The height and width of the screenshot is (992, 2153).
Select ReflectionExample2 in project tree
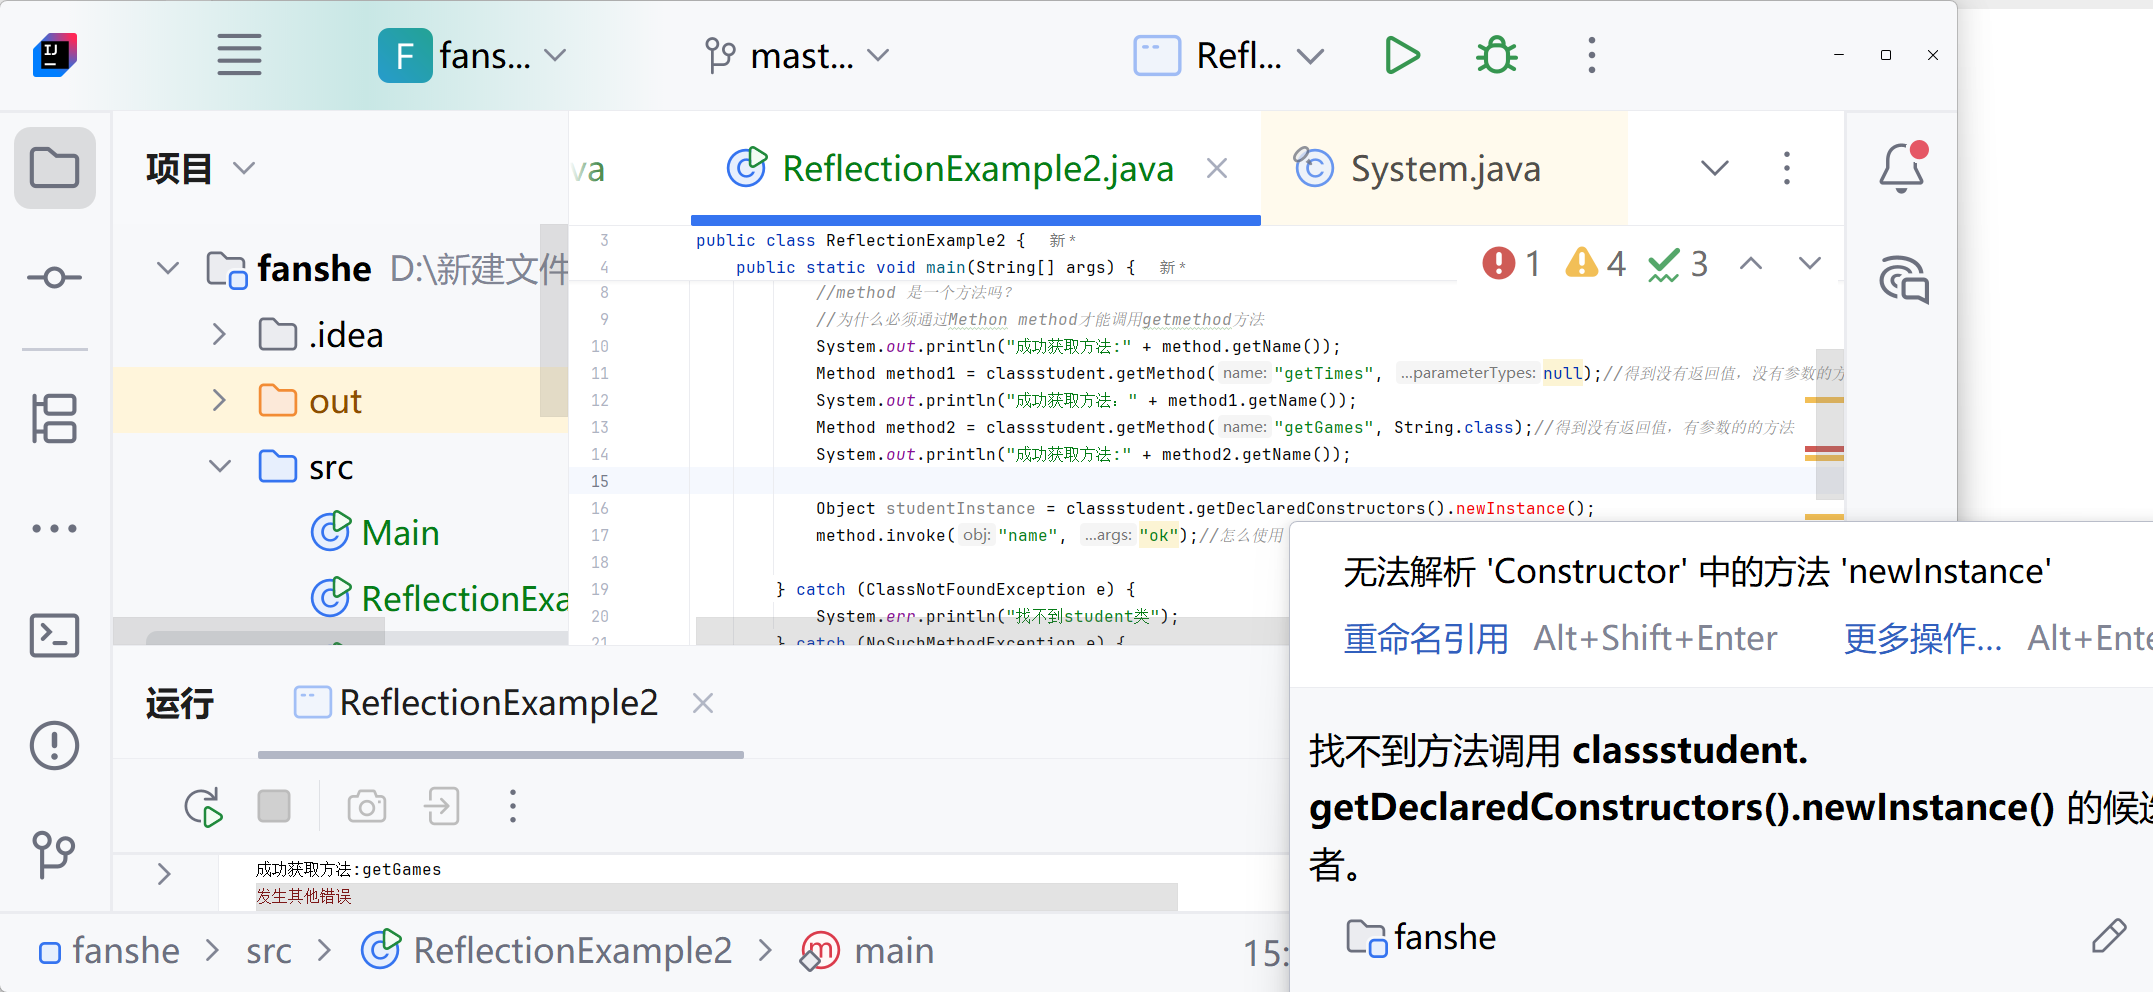[440, 598]
